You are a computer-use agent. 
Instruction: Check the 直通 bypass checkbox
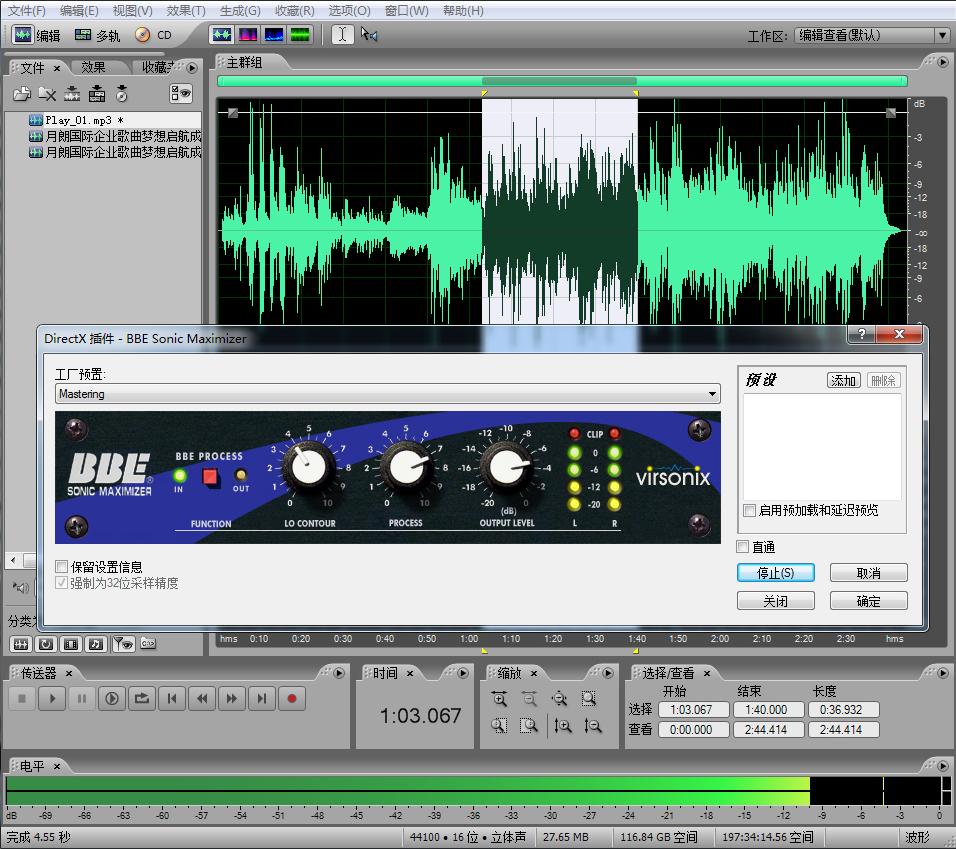(743, 547)
